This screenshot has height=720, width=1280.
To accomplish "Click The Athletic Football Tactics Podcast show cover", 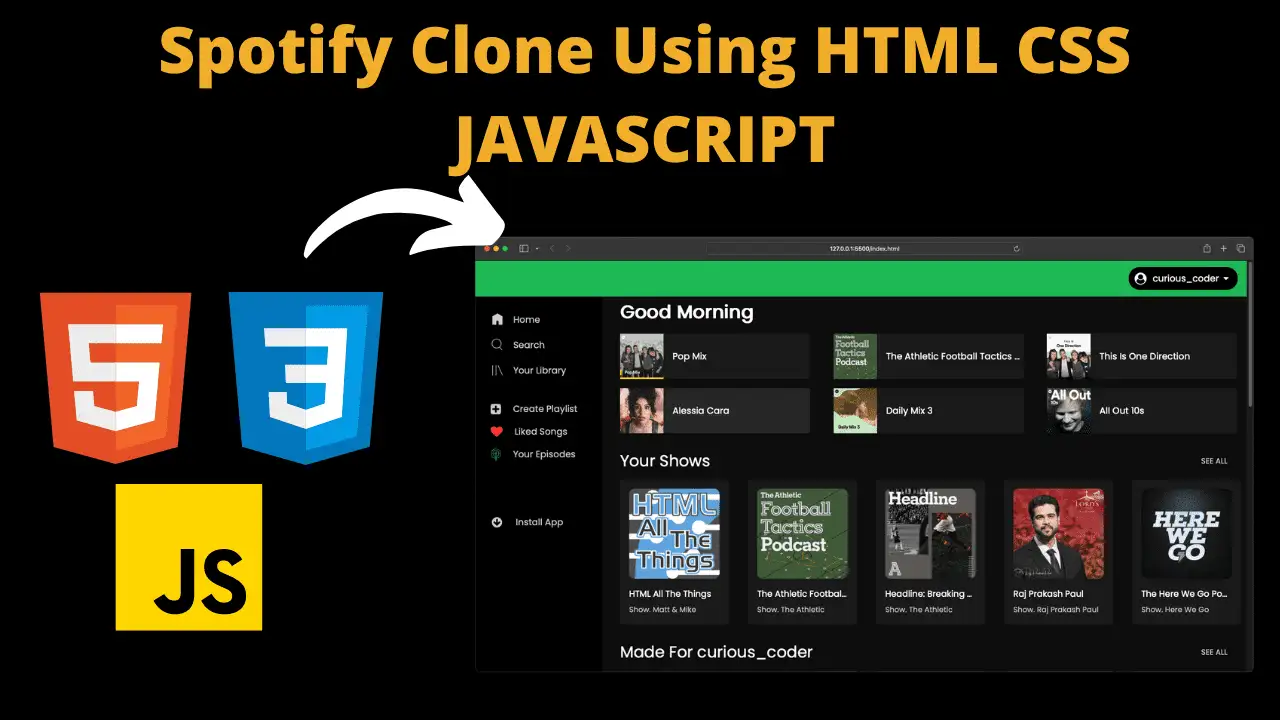I will (x=803, y=533).
